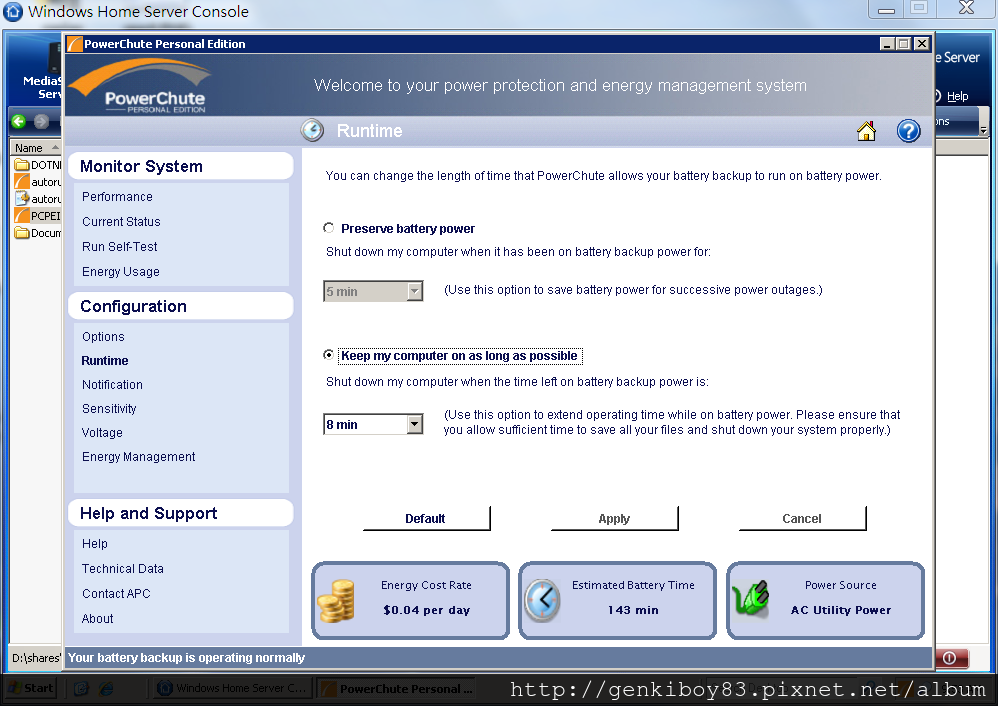The image size is (998, 706).
Task: Switch to Windows Home Server taskbar item
Action: 232,688
